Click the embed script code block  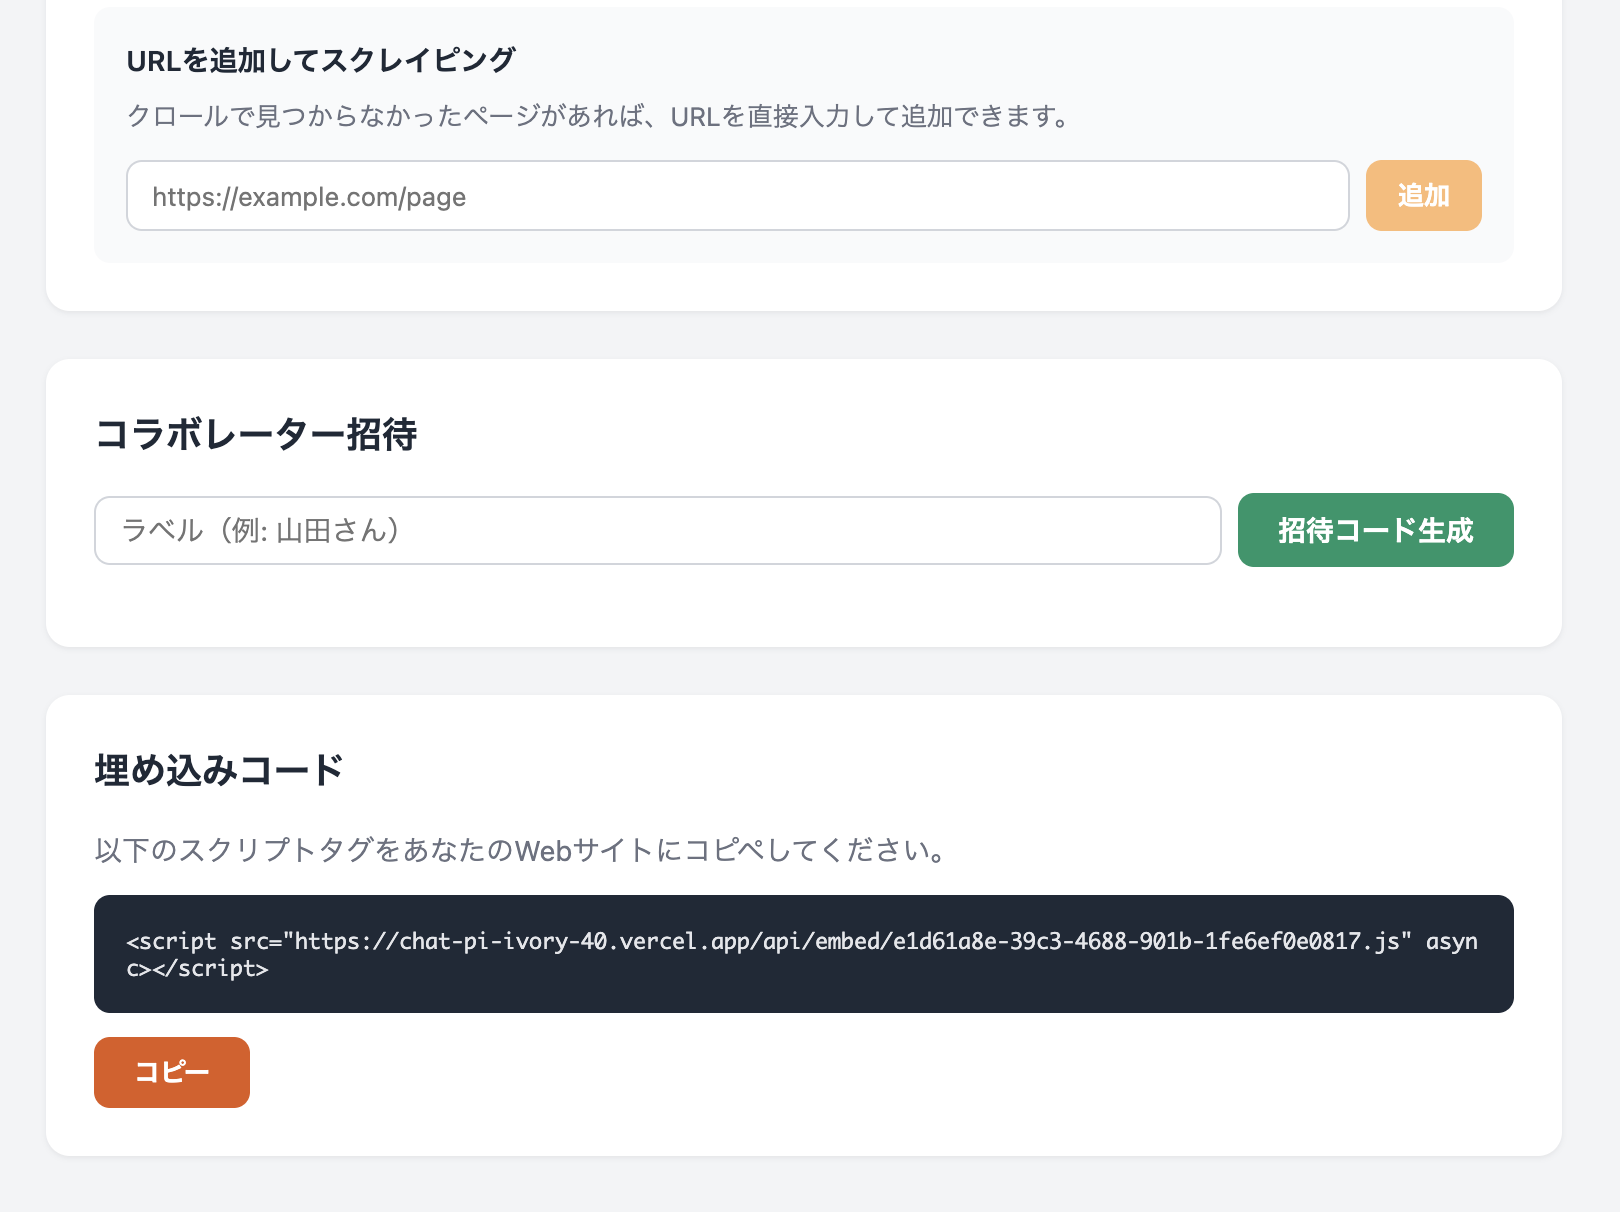tap(803, 954)
